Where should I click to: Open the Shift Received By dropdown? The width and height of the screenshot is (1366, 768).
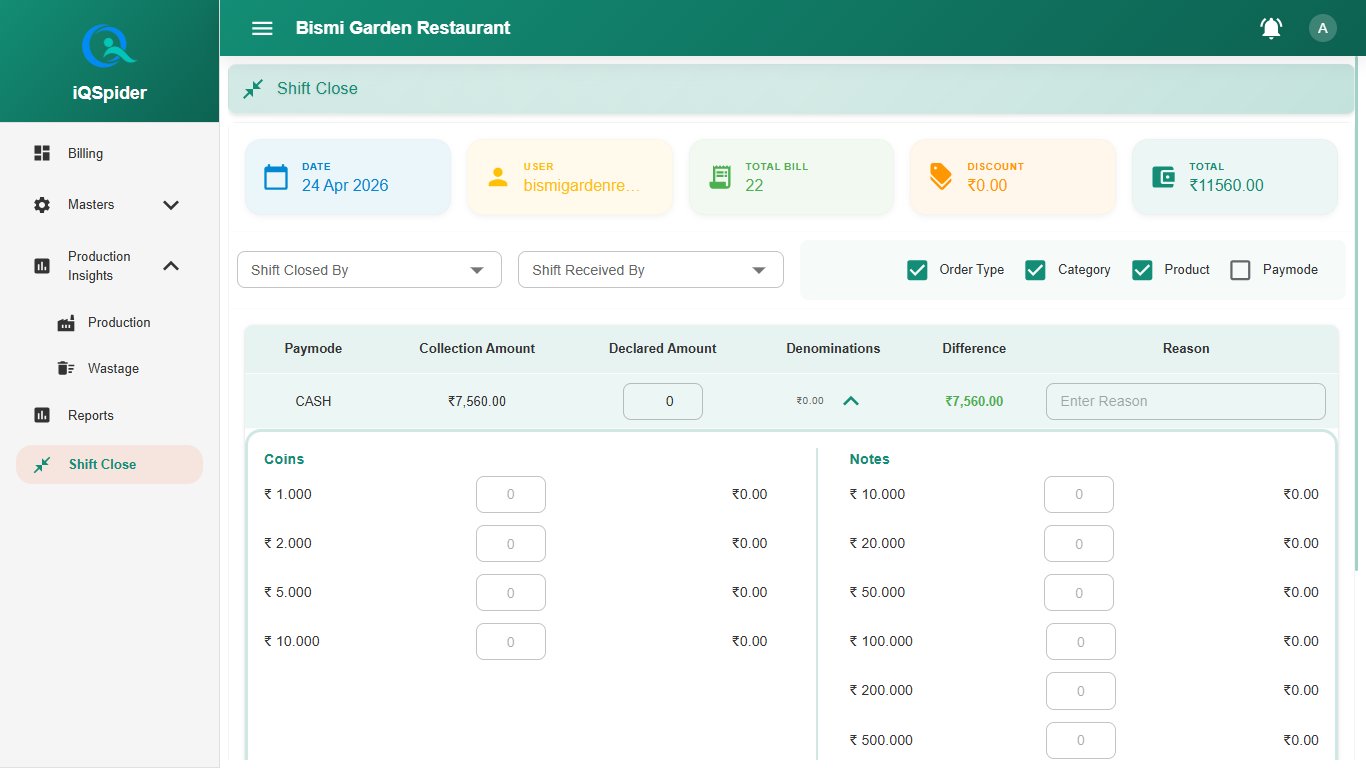(x=651, y=270)
